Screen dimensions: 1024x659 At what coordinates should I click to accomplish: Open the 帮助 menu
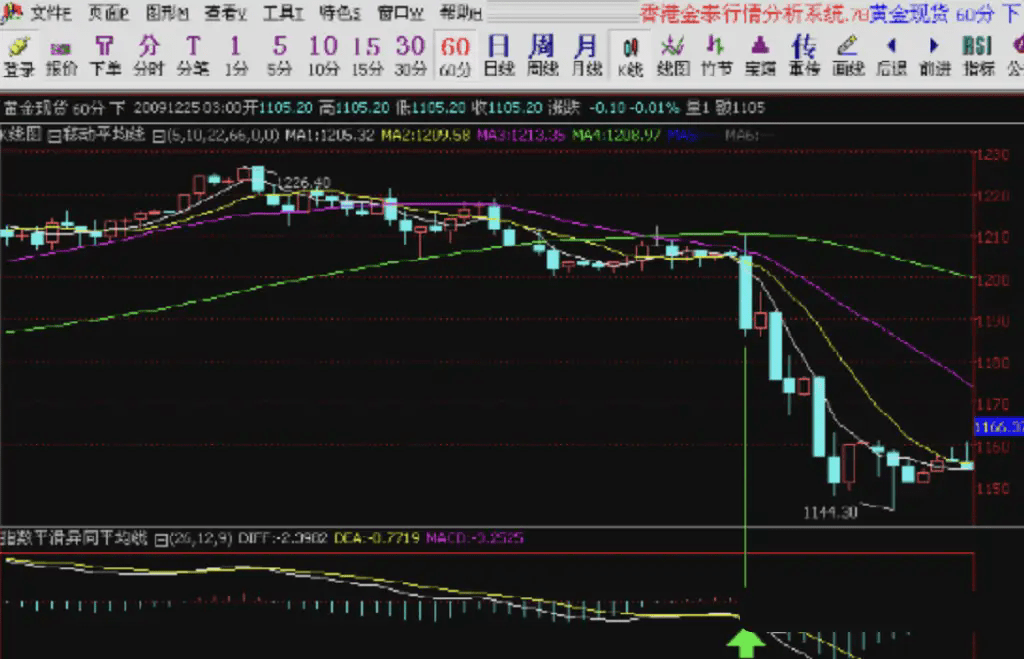point(460,12)
